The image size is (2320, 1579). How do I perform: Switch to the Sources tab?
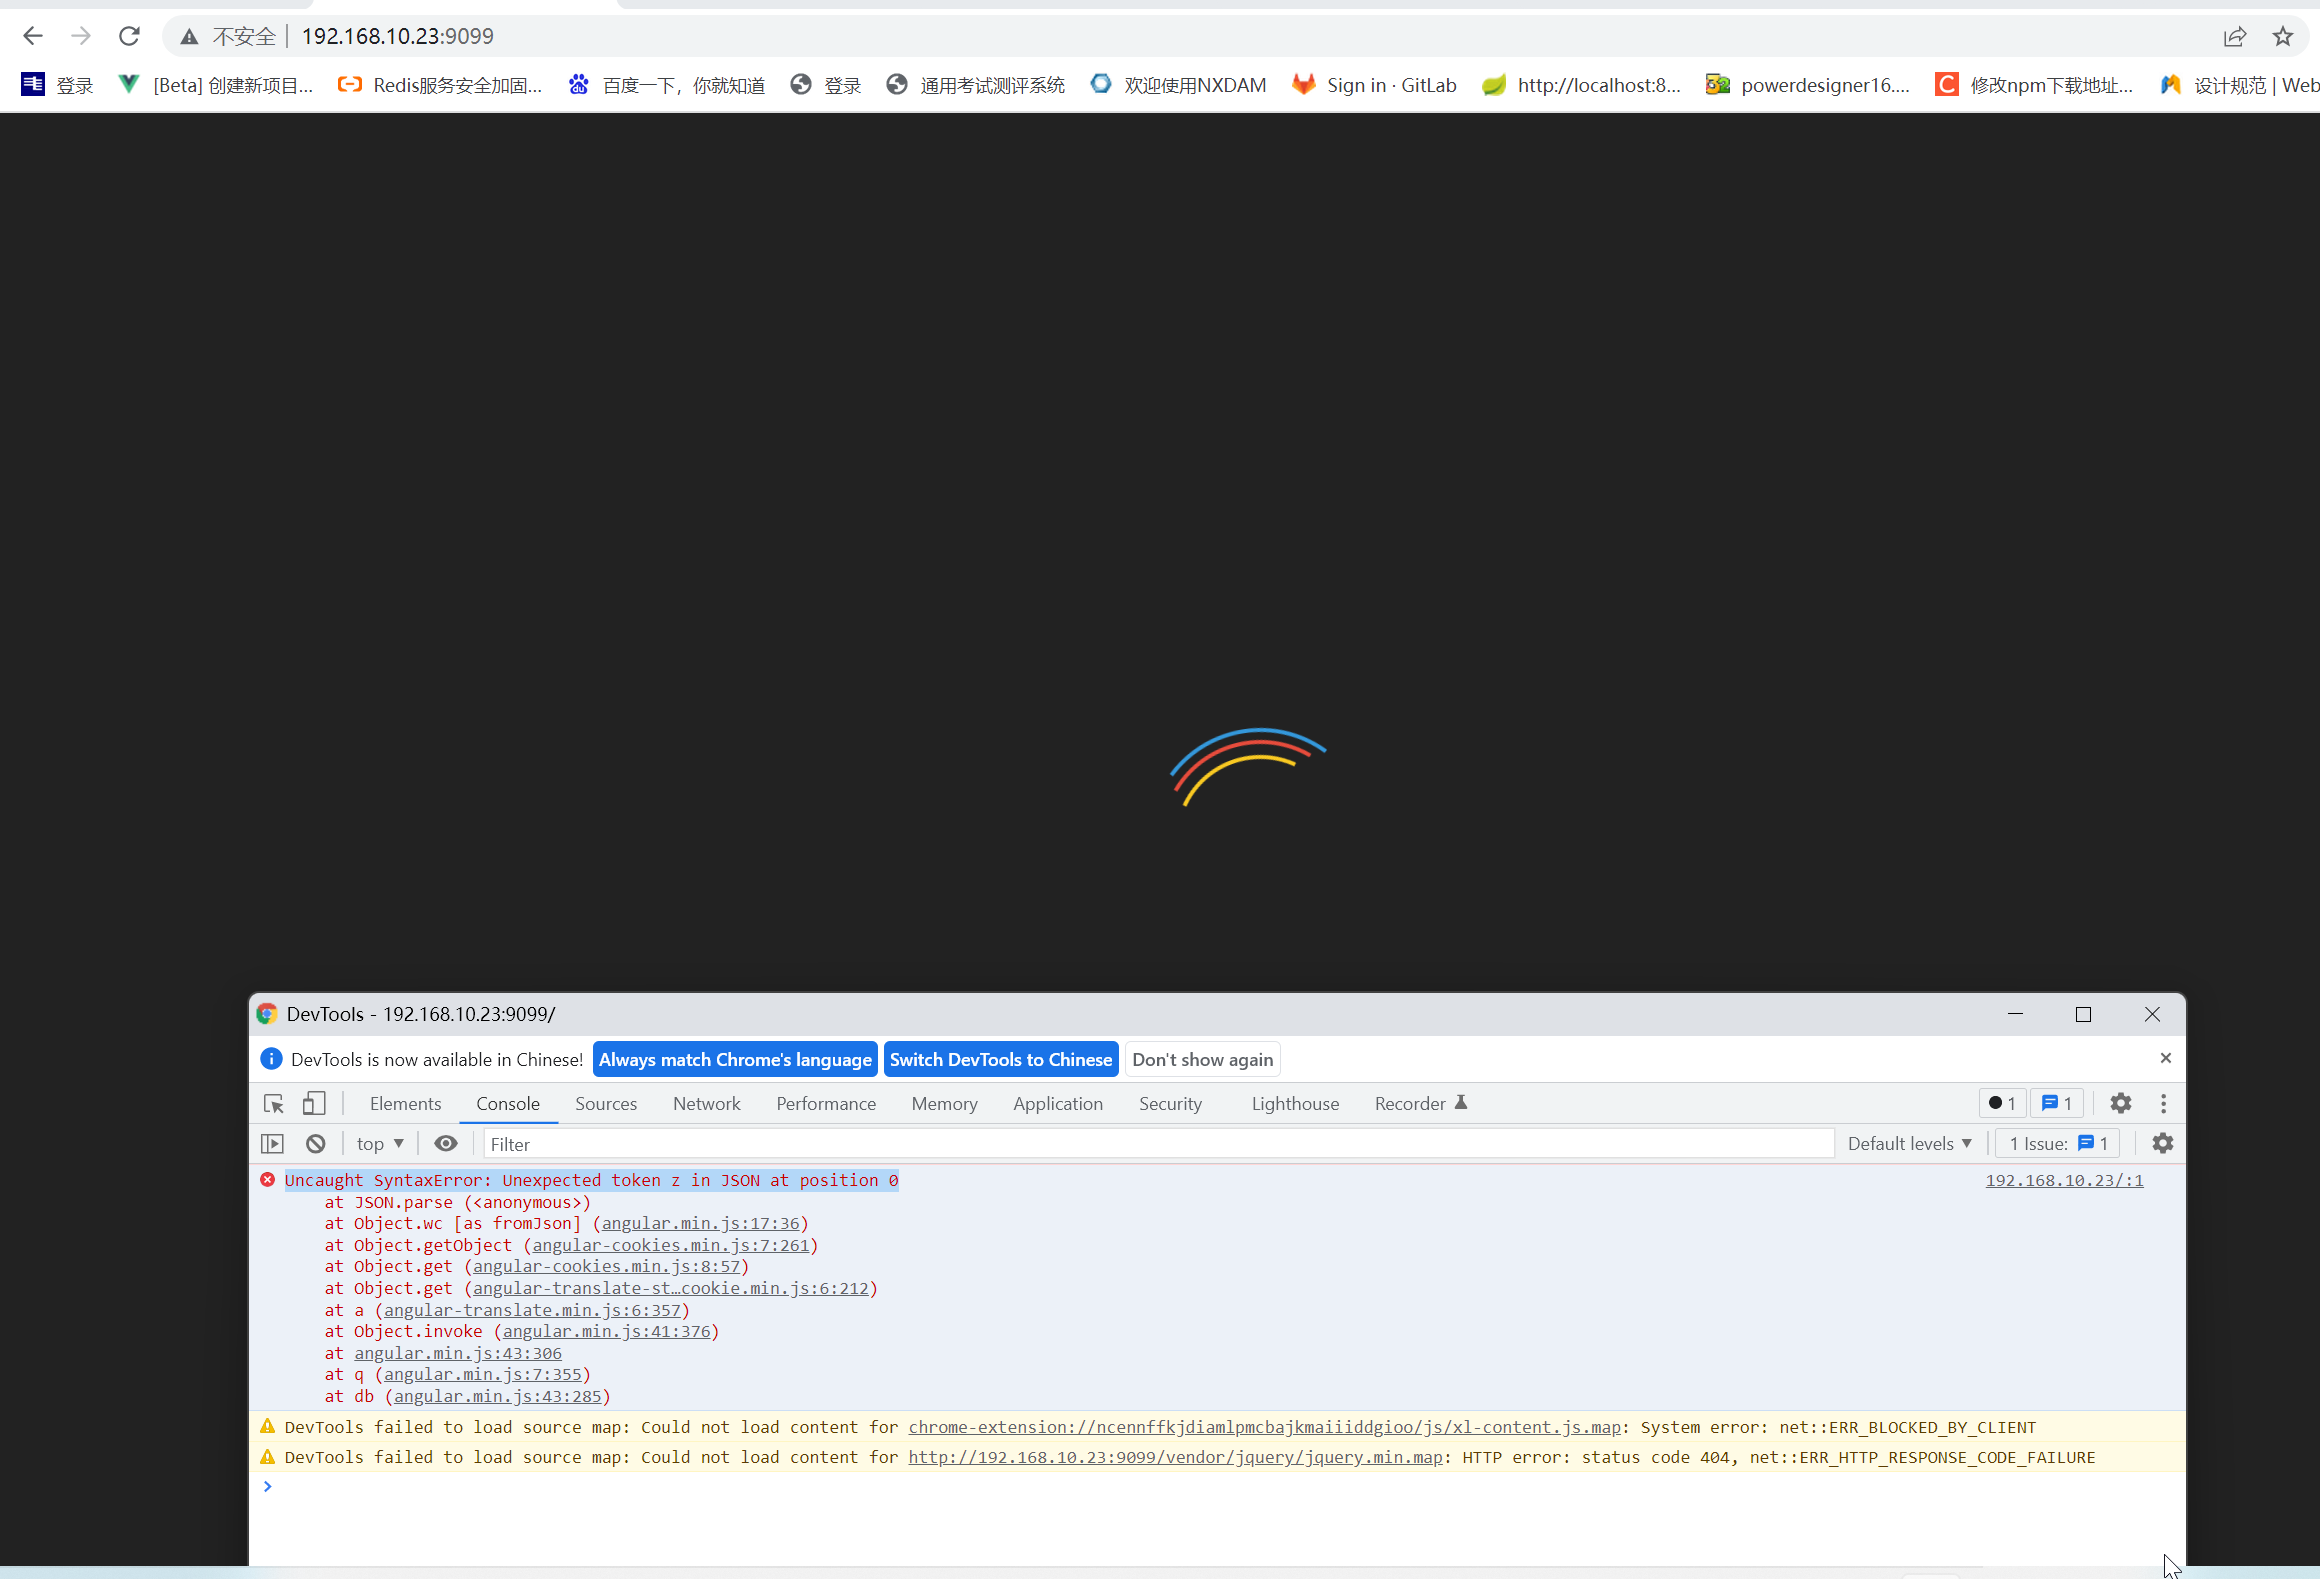point(605,1103)
